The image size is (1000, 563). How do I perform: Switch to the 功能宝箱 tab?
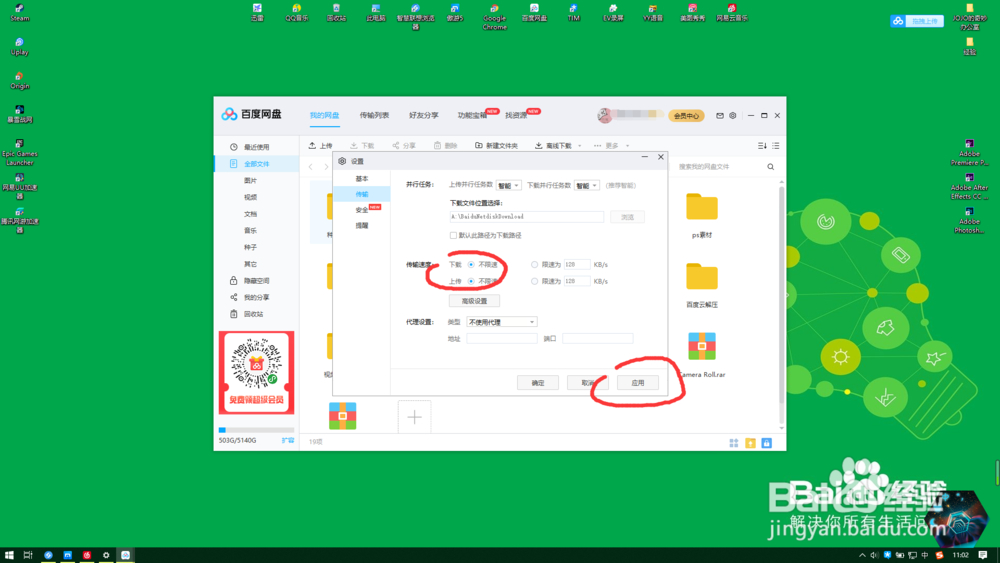tap(472, 115)
